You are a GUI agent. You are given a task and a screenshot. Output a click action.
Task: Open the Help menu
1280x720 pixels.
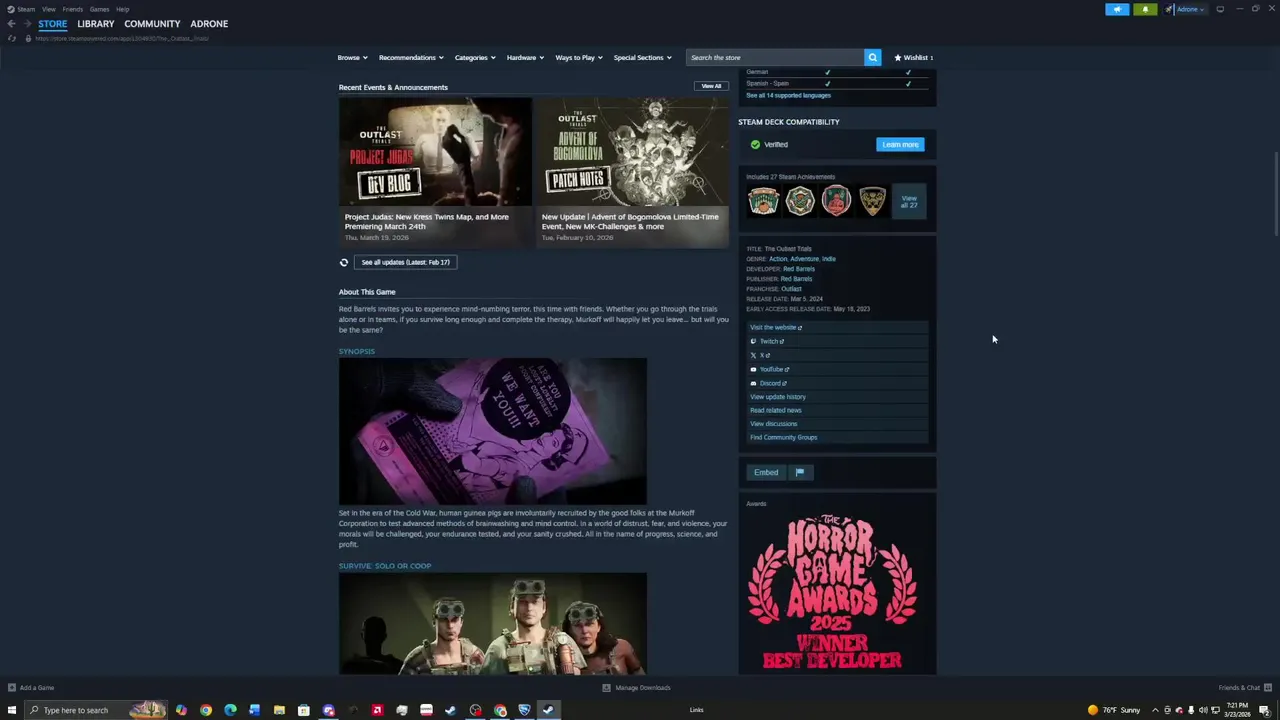(122, 9)
